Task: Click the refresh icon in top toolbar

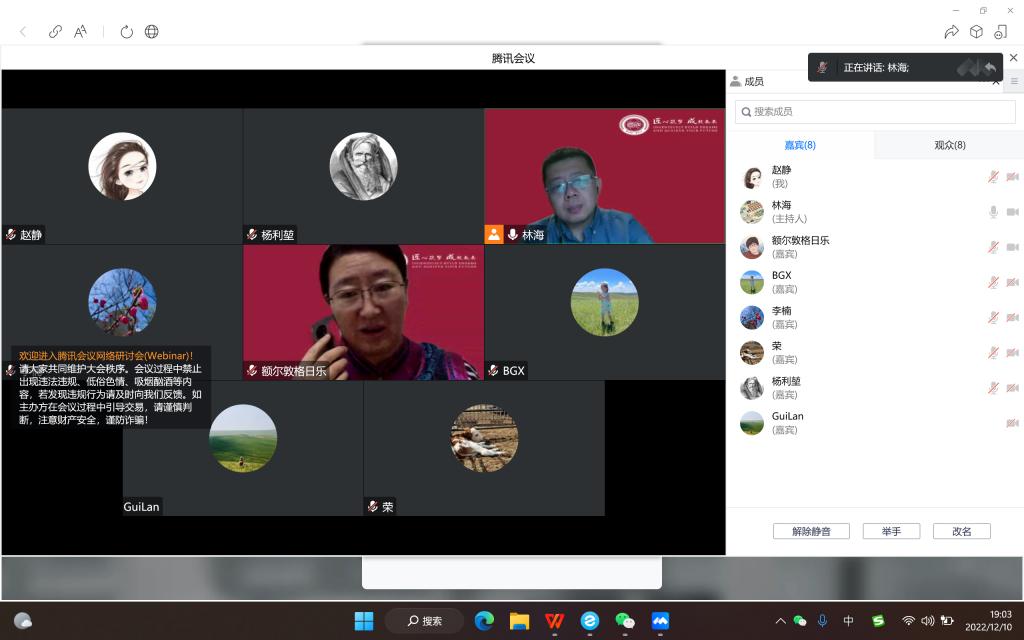Action: click(127, 32)
